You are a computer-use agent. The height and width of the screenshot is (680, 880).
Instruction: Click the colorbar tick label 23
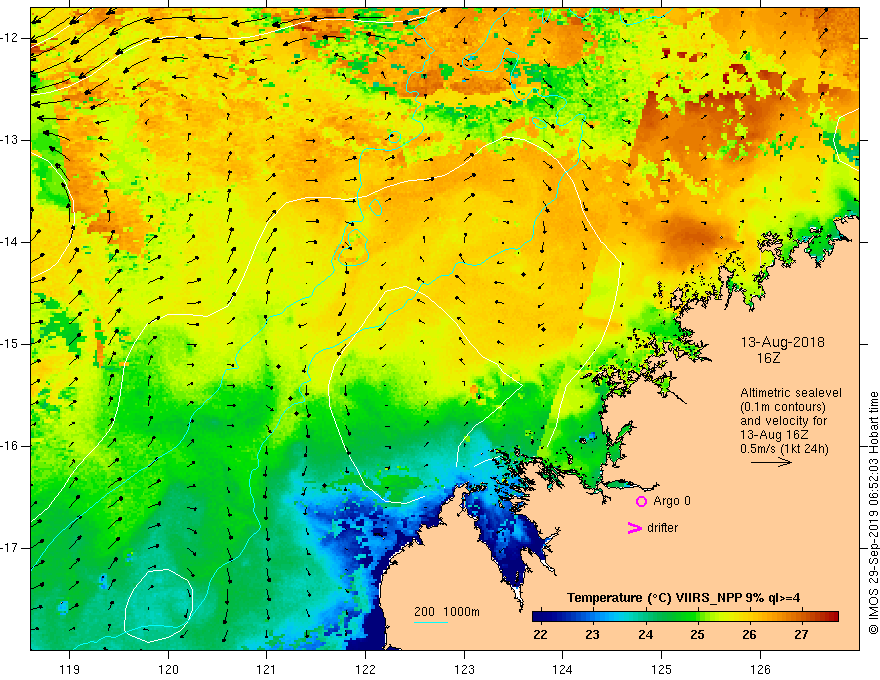coord(593,635)
